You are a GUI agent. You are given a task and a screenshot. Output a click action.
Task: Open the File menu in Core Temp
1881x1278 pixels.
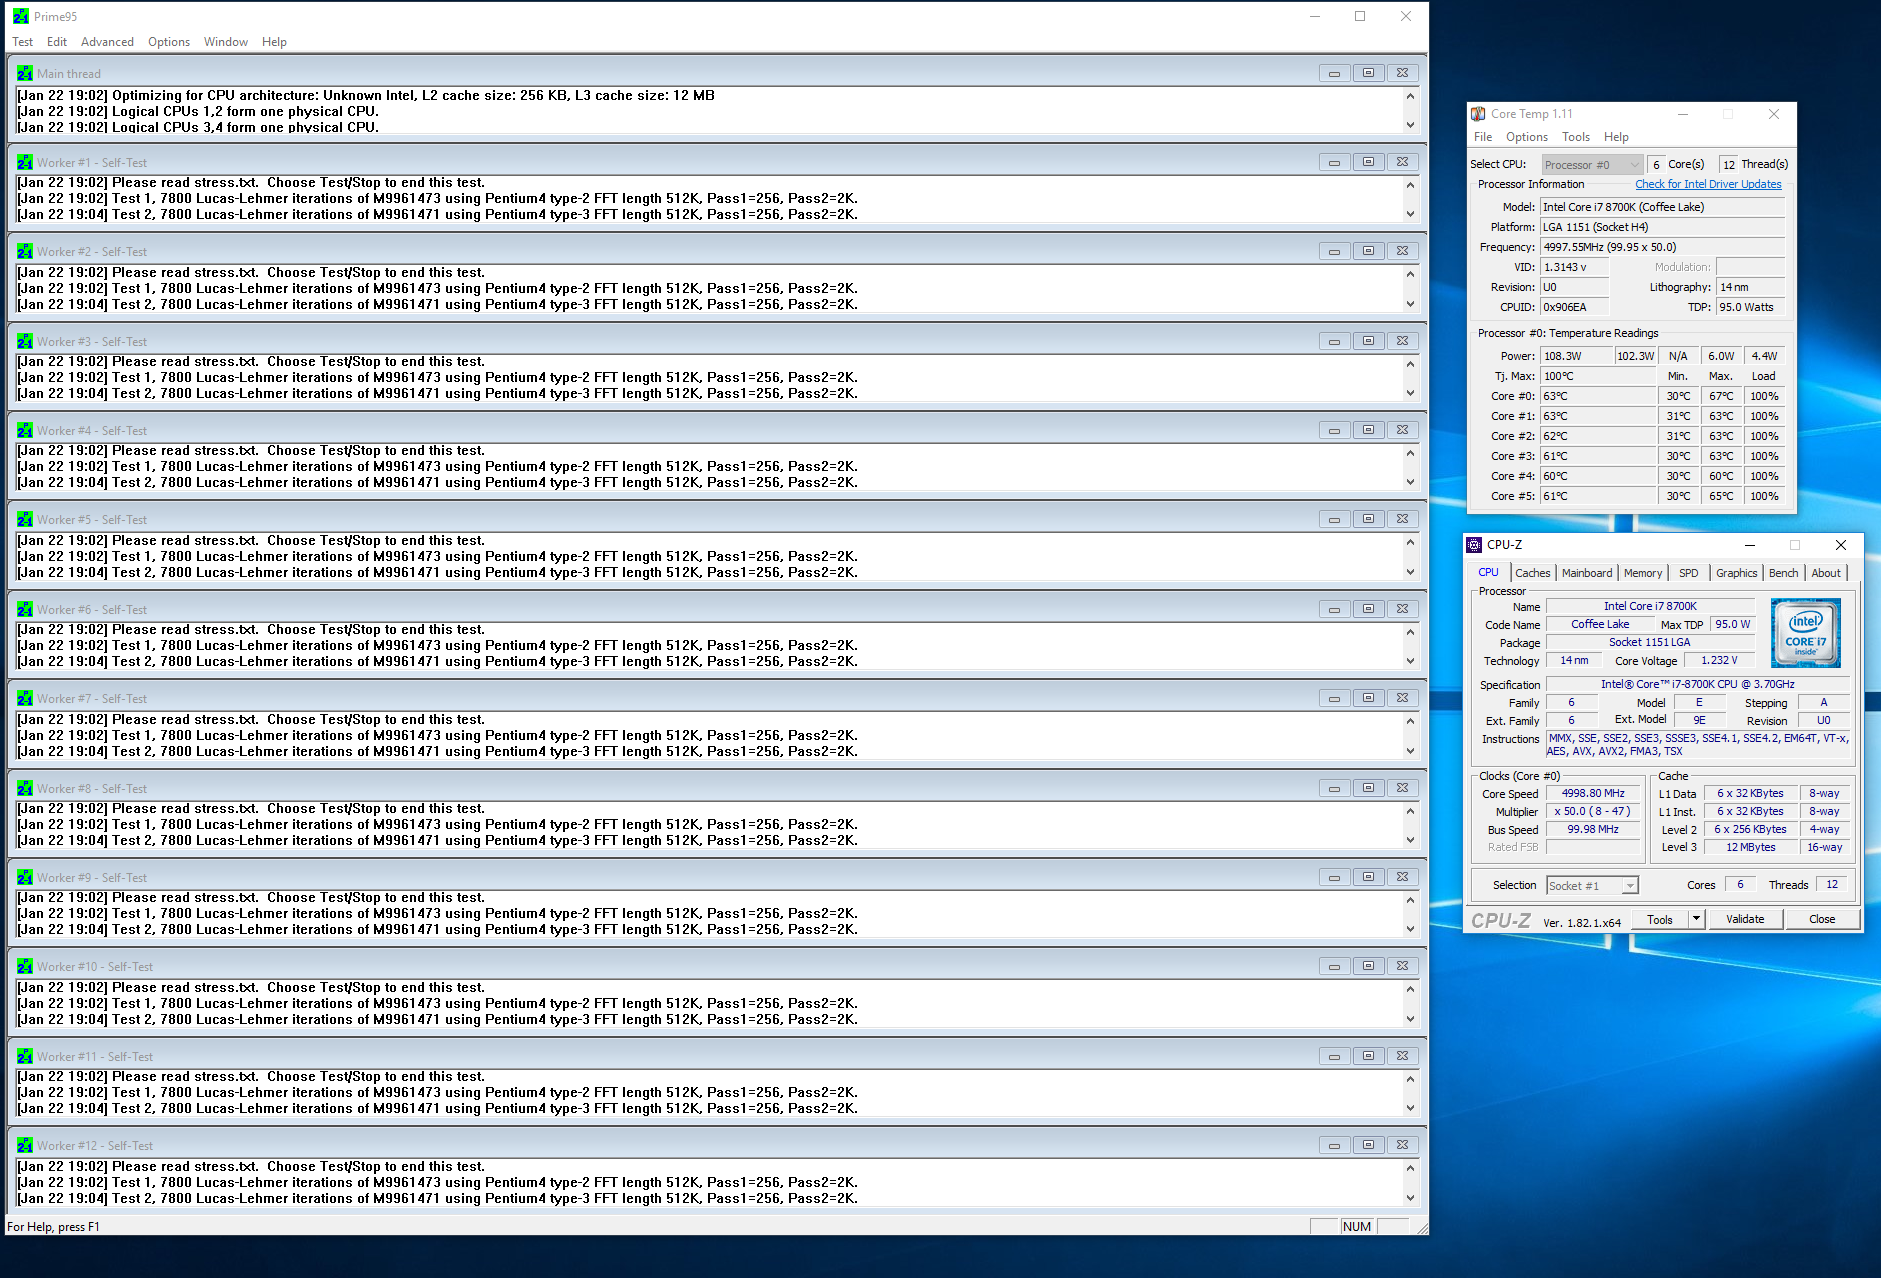coord(1483,137)
